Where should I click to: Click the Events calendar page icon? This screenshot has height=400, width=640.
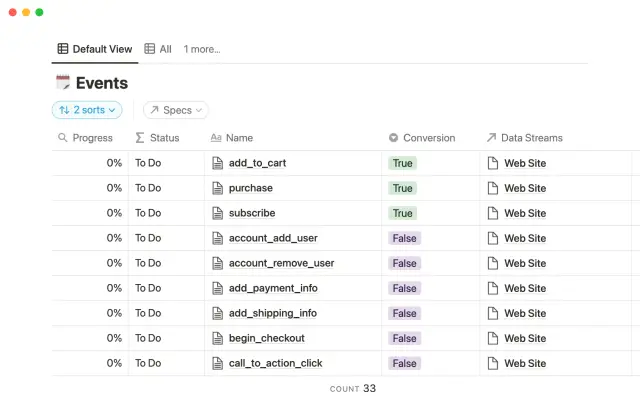coord(63,82)
